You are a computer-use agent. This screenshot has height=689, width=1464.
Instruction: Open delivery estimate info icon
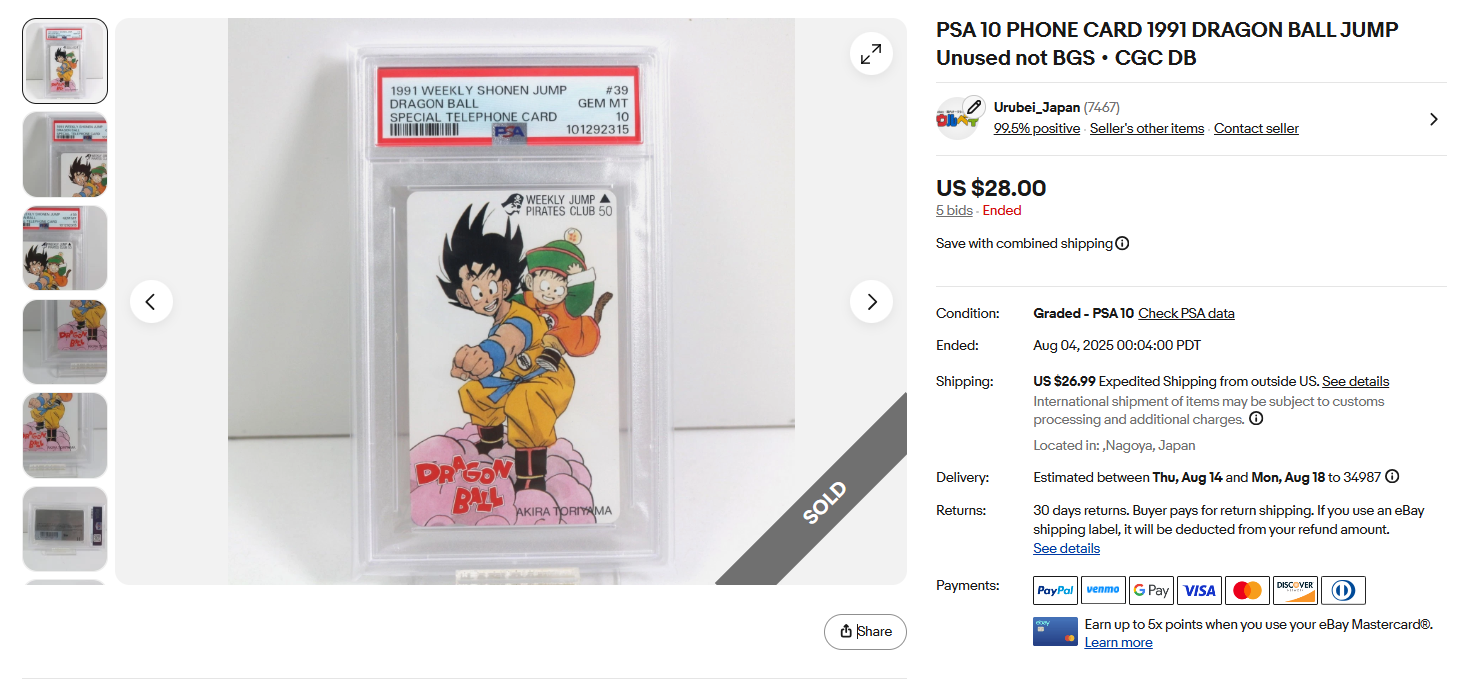click(1392, 477)
